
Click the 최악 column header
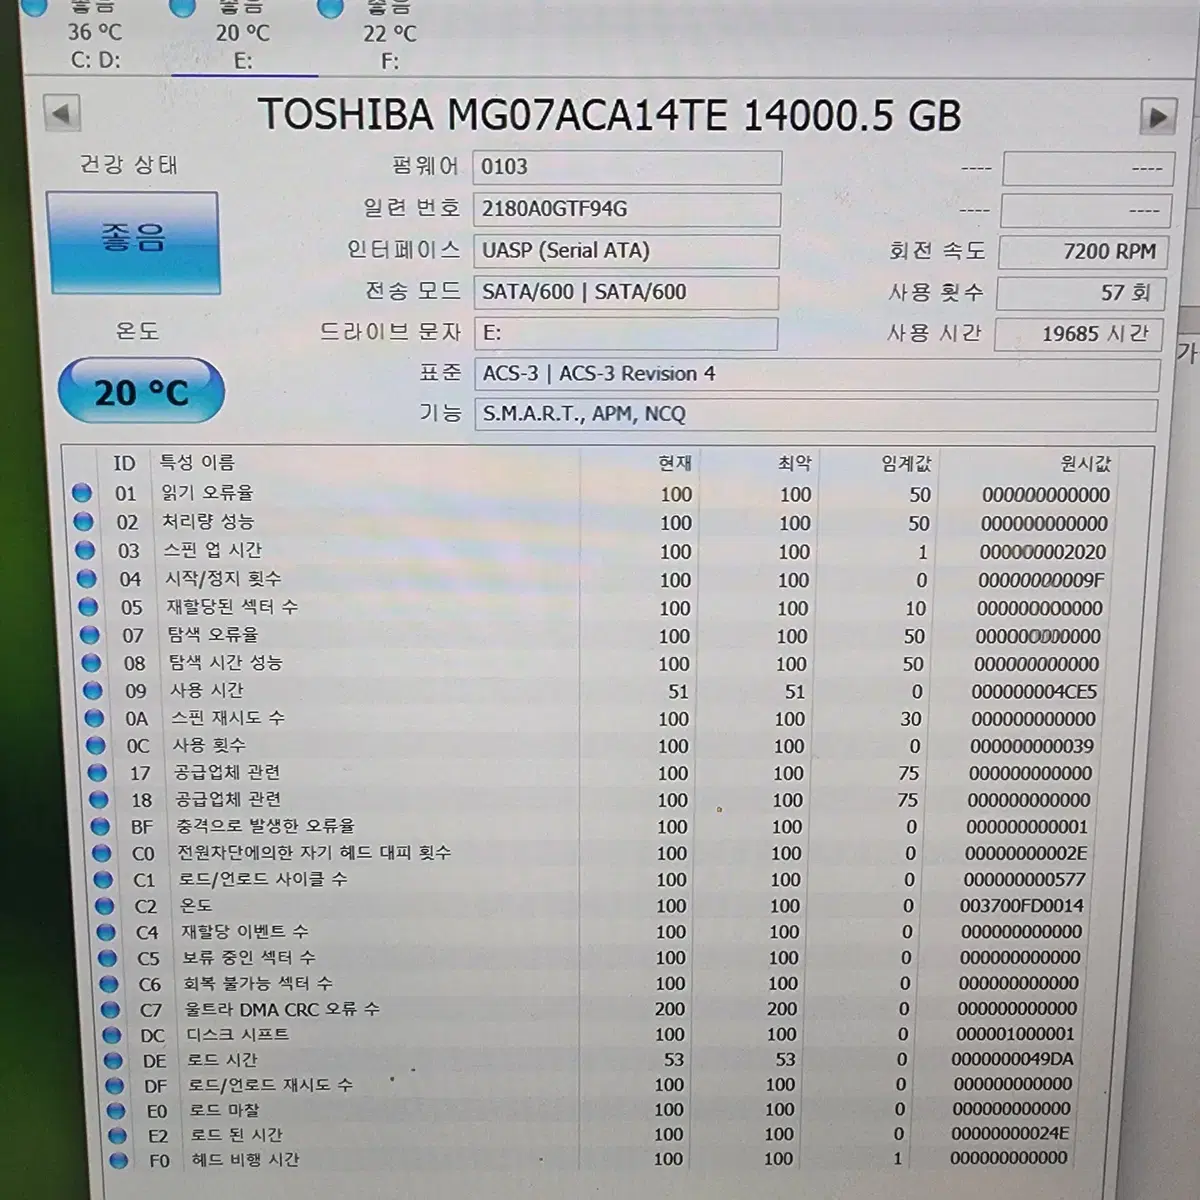795,463
